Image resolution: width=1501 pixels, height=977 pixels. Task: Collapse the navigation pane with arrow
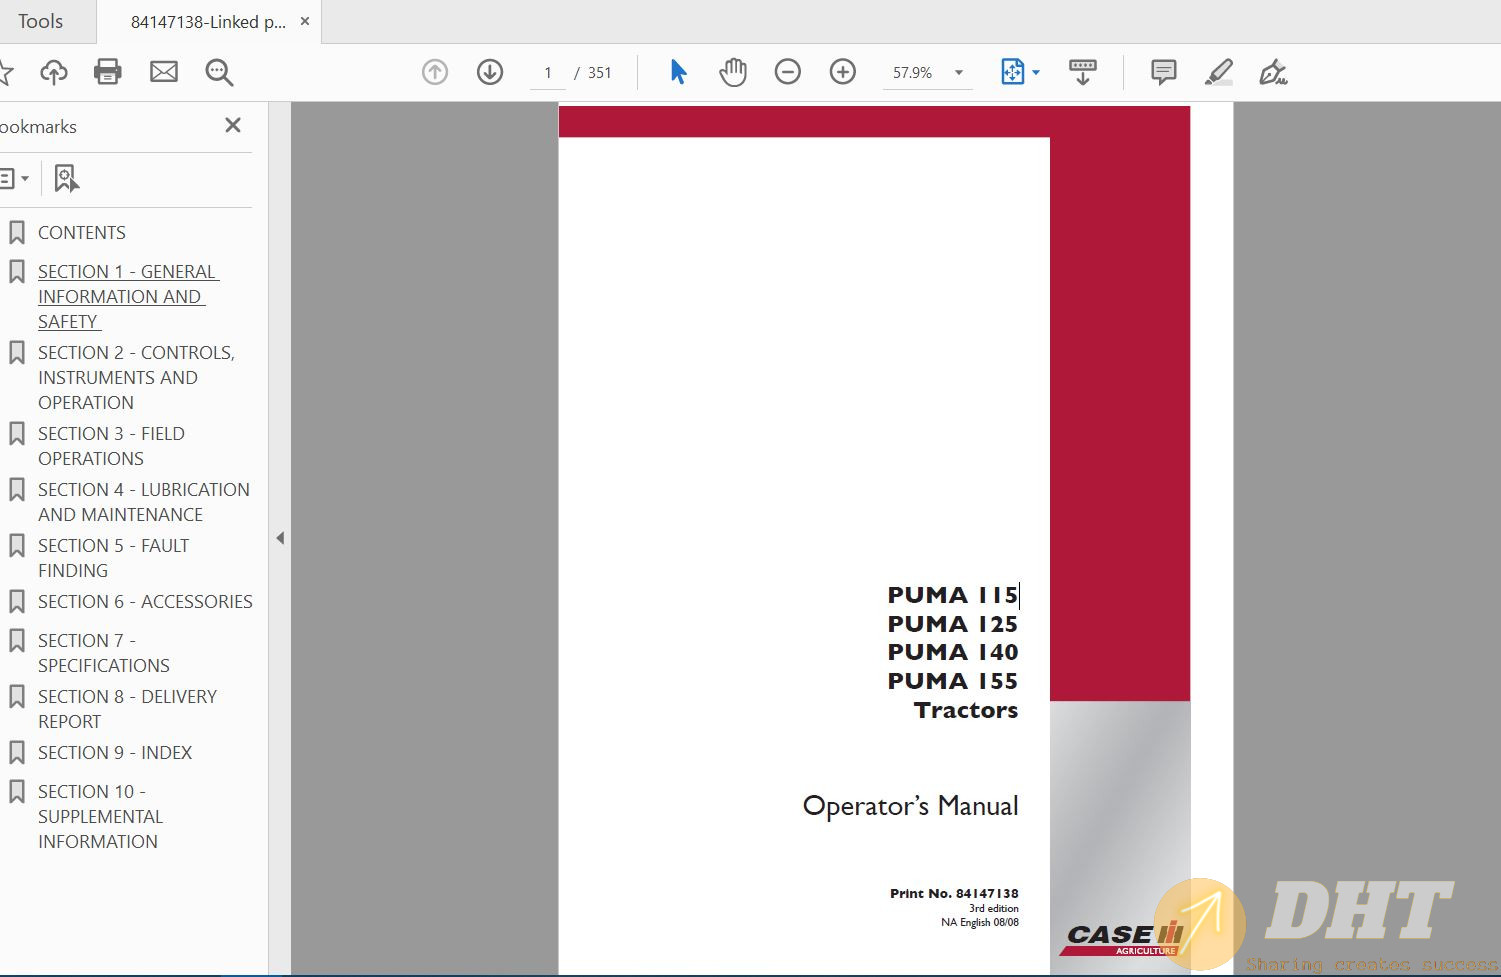pyautogui.click(x=280, y=538)
